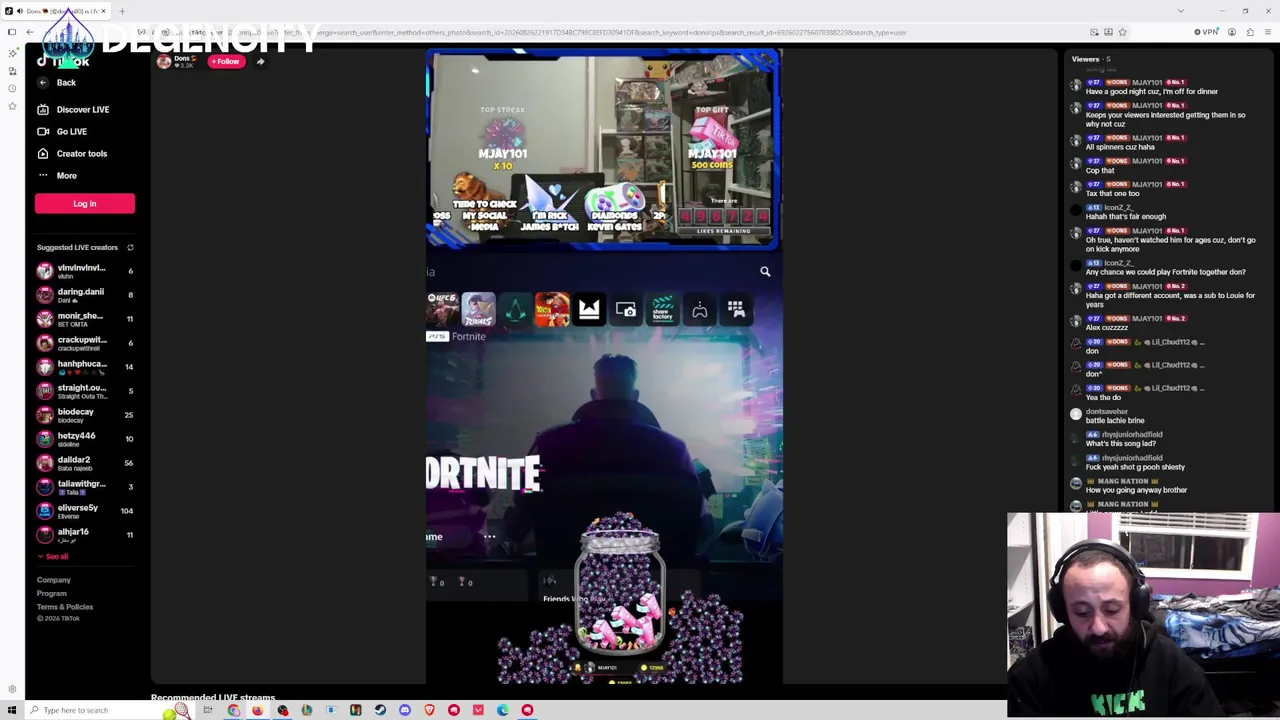
Task: Open the VPN button in browser toolbar
Action: [1207, 33]
